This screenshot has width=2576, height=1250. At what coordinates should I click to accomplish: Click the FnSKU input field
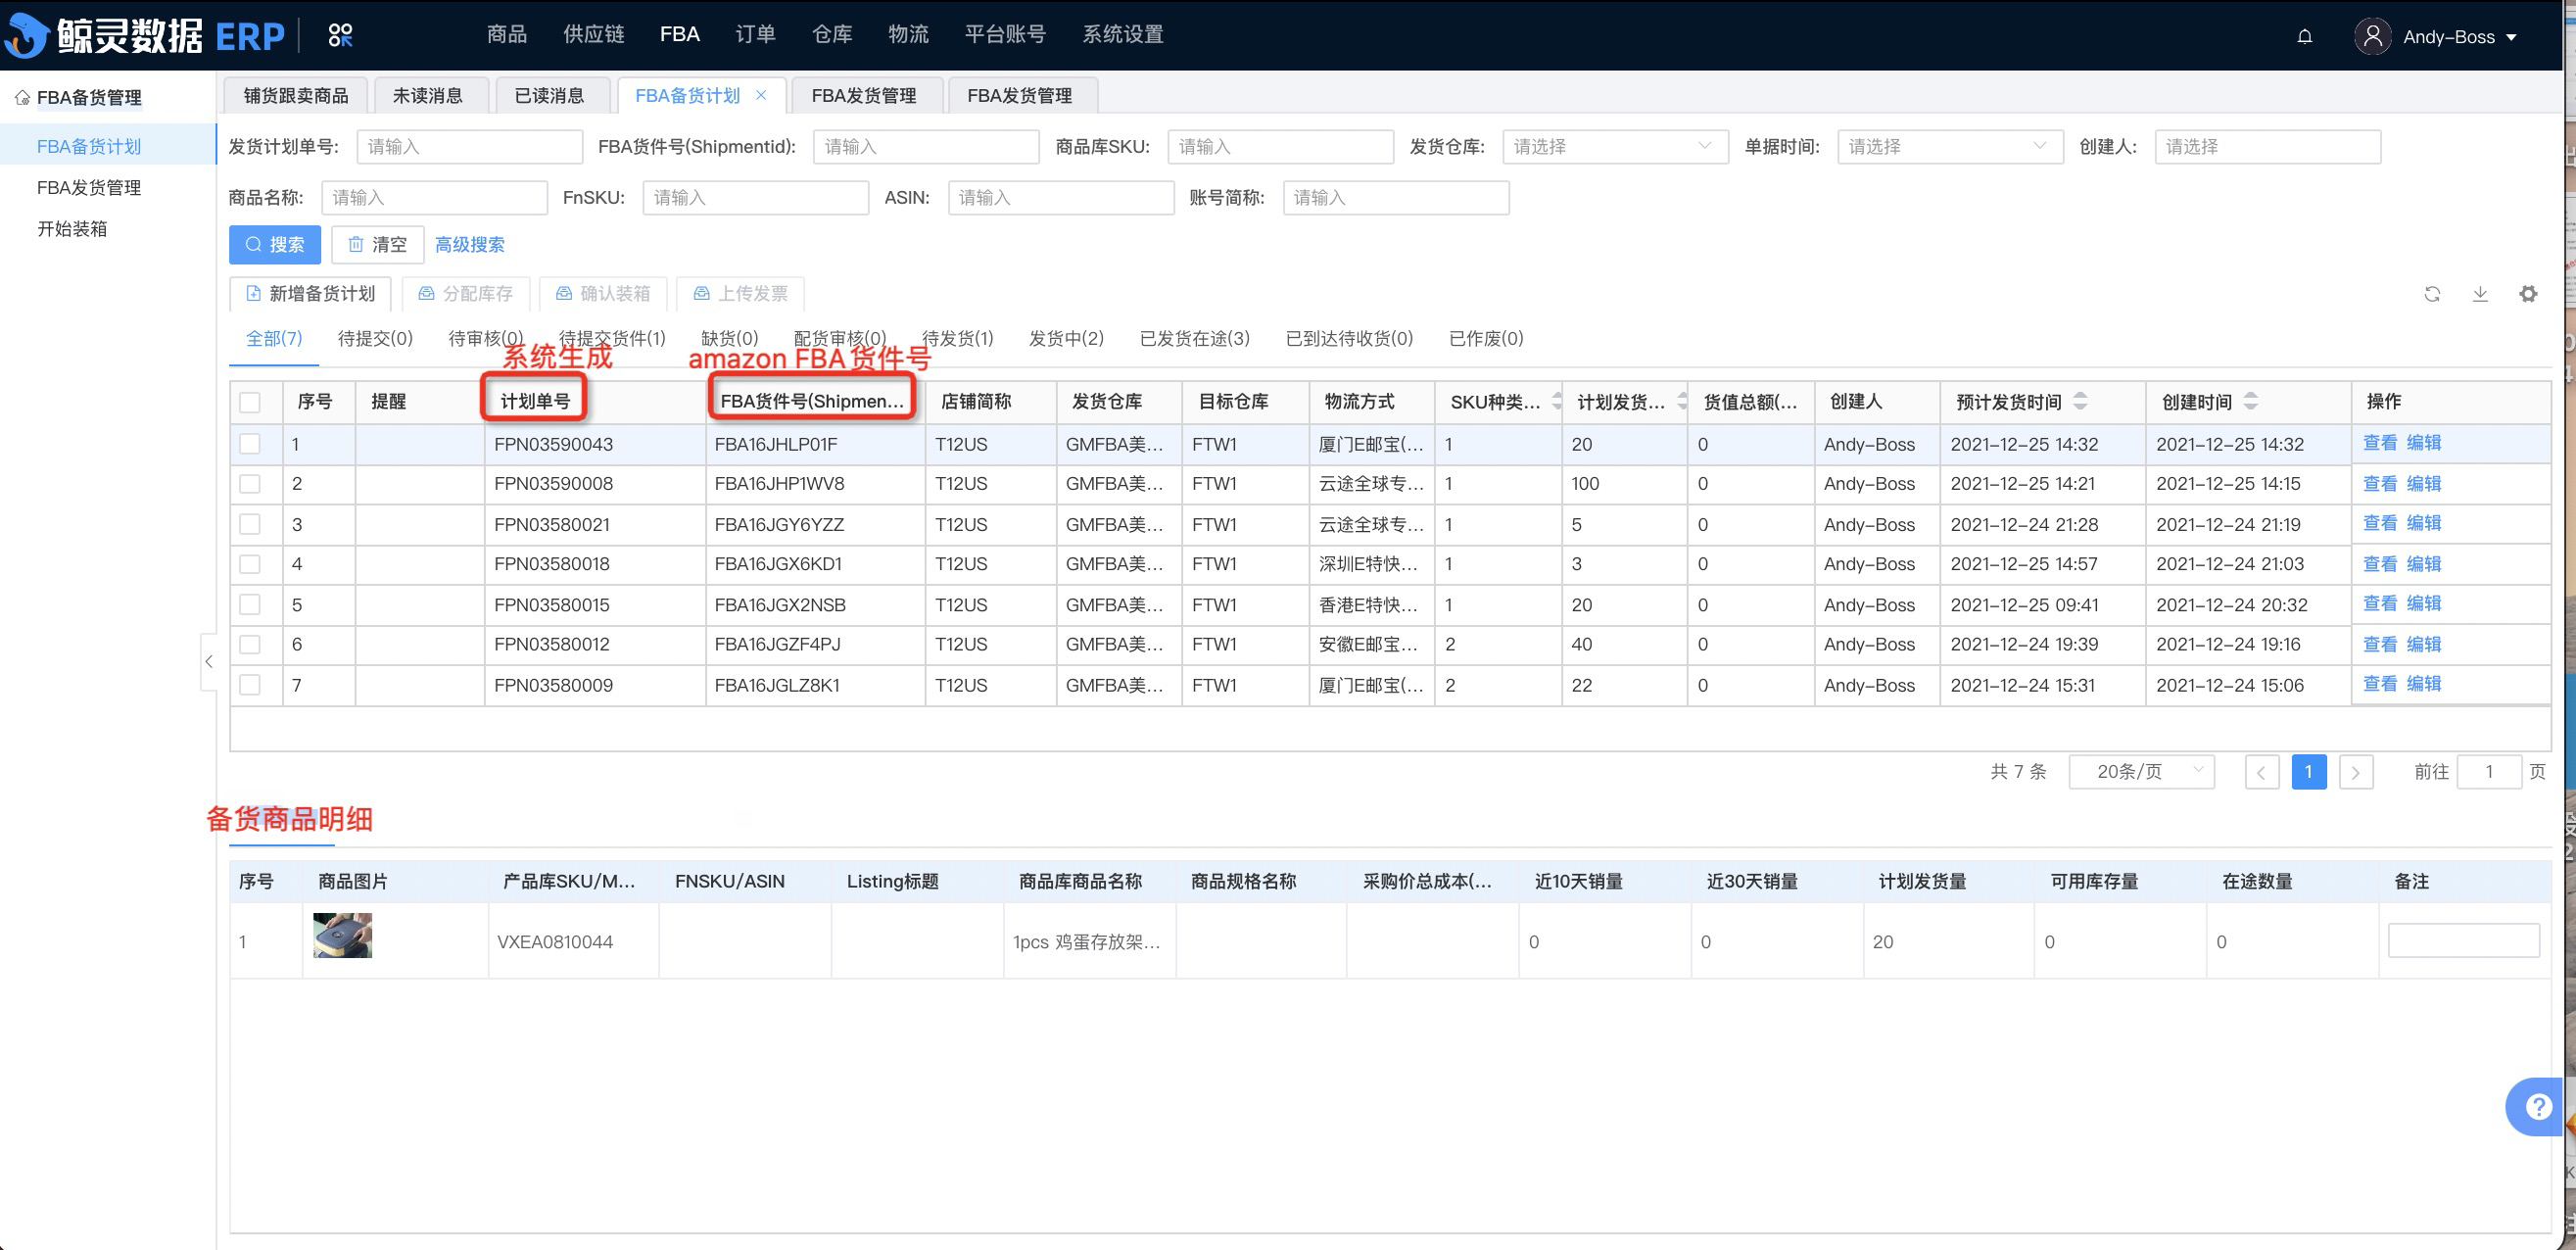(755, 198)
